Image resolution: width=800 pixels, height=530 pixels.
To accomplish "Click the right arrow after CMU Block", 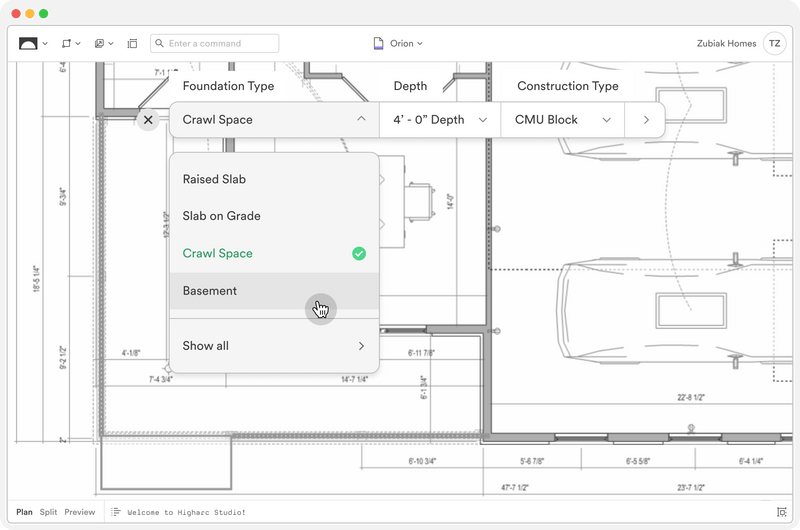I will (x=646, y=120).
